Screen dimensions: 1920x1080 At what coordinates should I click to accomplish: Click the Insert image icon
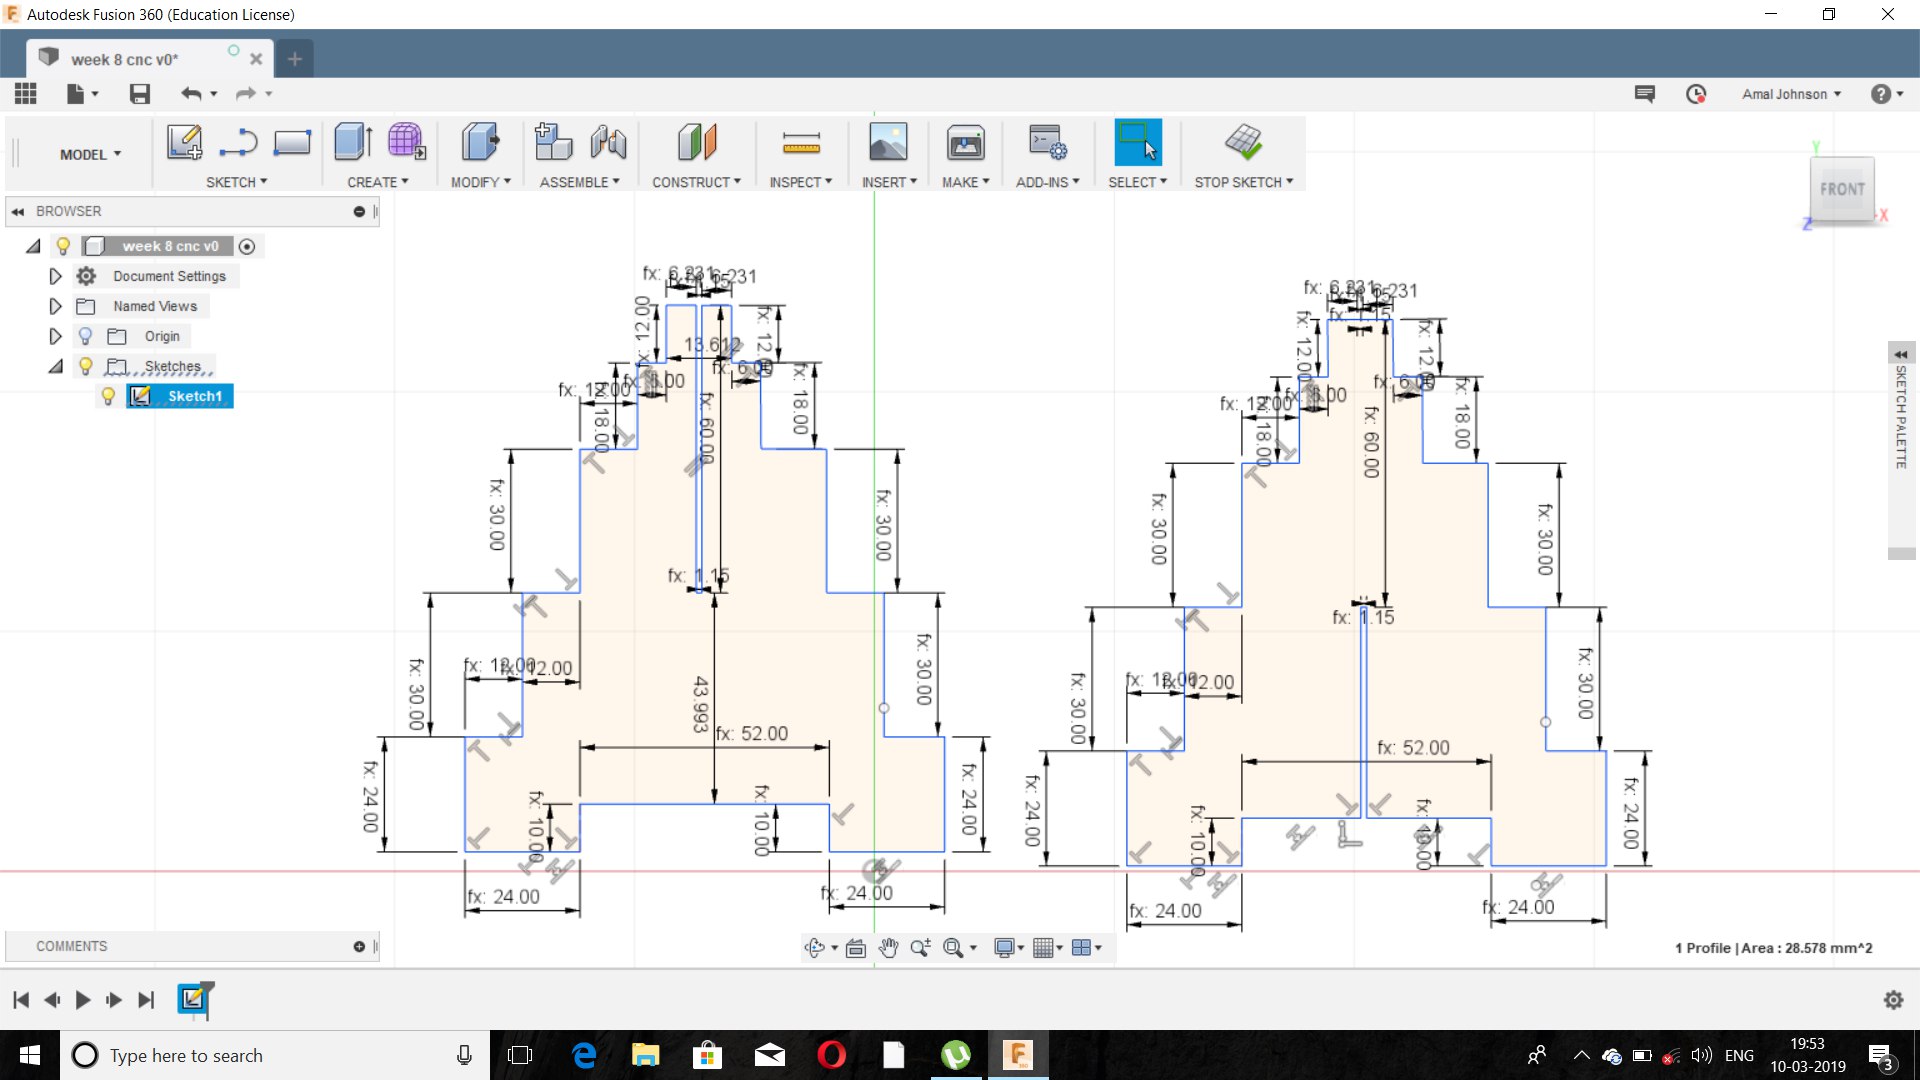[888, 142]
